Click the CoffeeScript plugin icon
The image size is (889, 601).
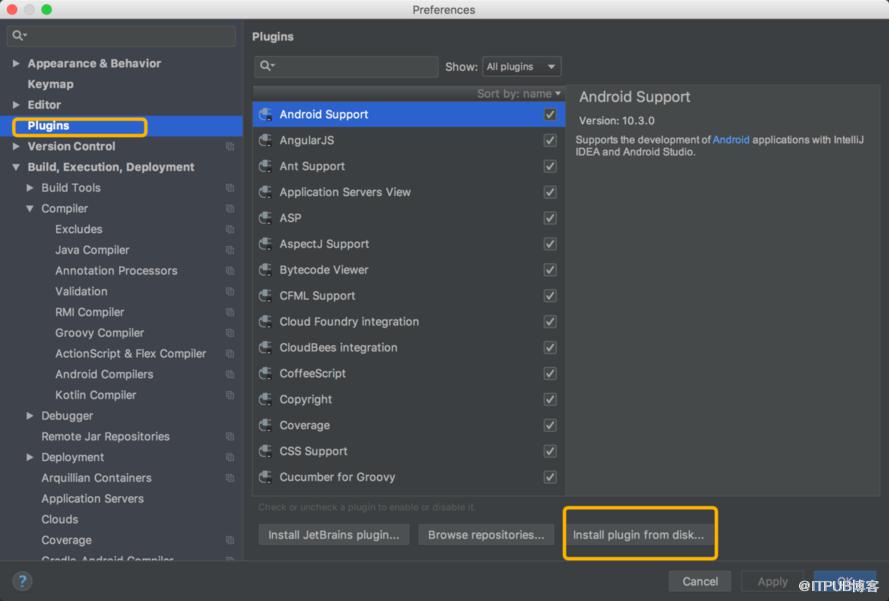click(265, 373)
